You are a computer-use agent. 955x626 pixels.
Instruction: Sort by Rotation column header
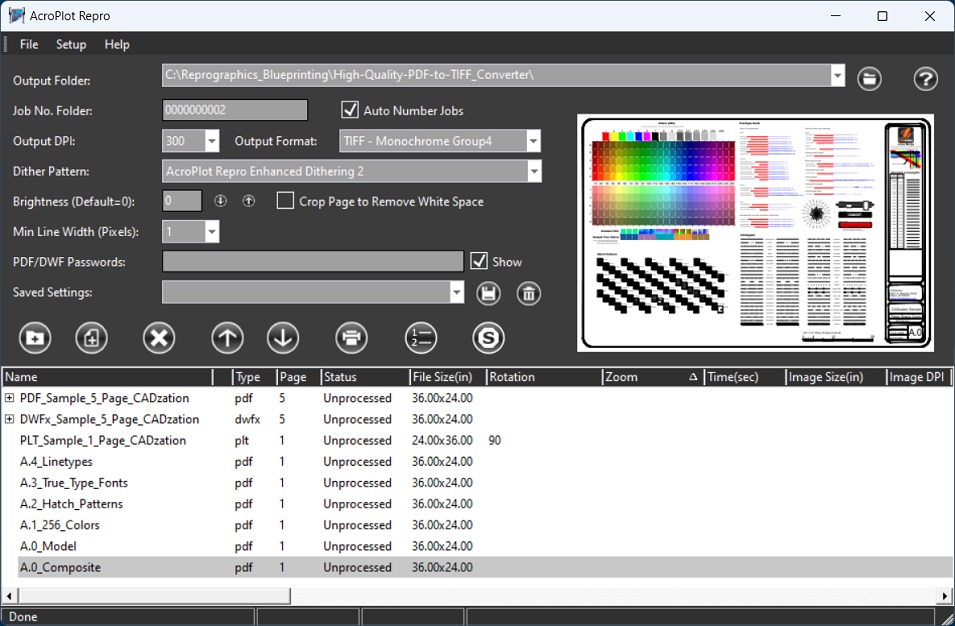pyautogui.click(x=544, y=377)
